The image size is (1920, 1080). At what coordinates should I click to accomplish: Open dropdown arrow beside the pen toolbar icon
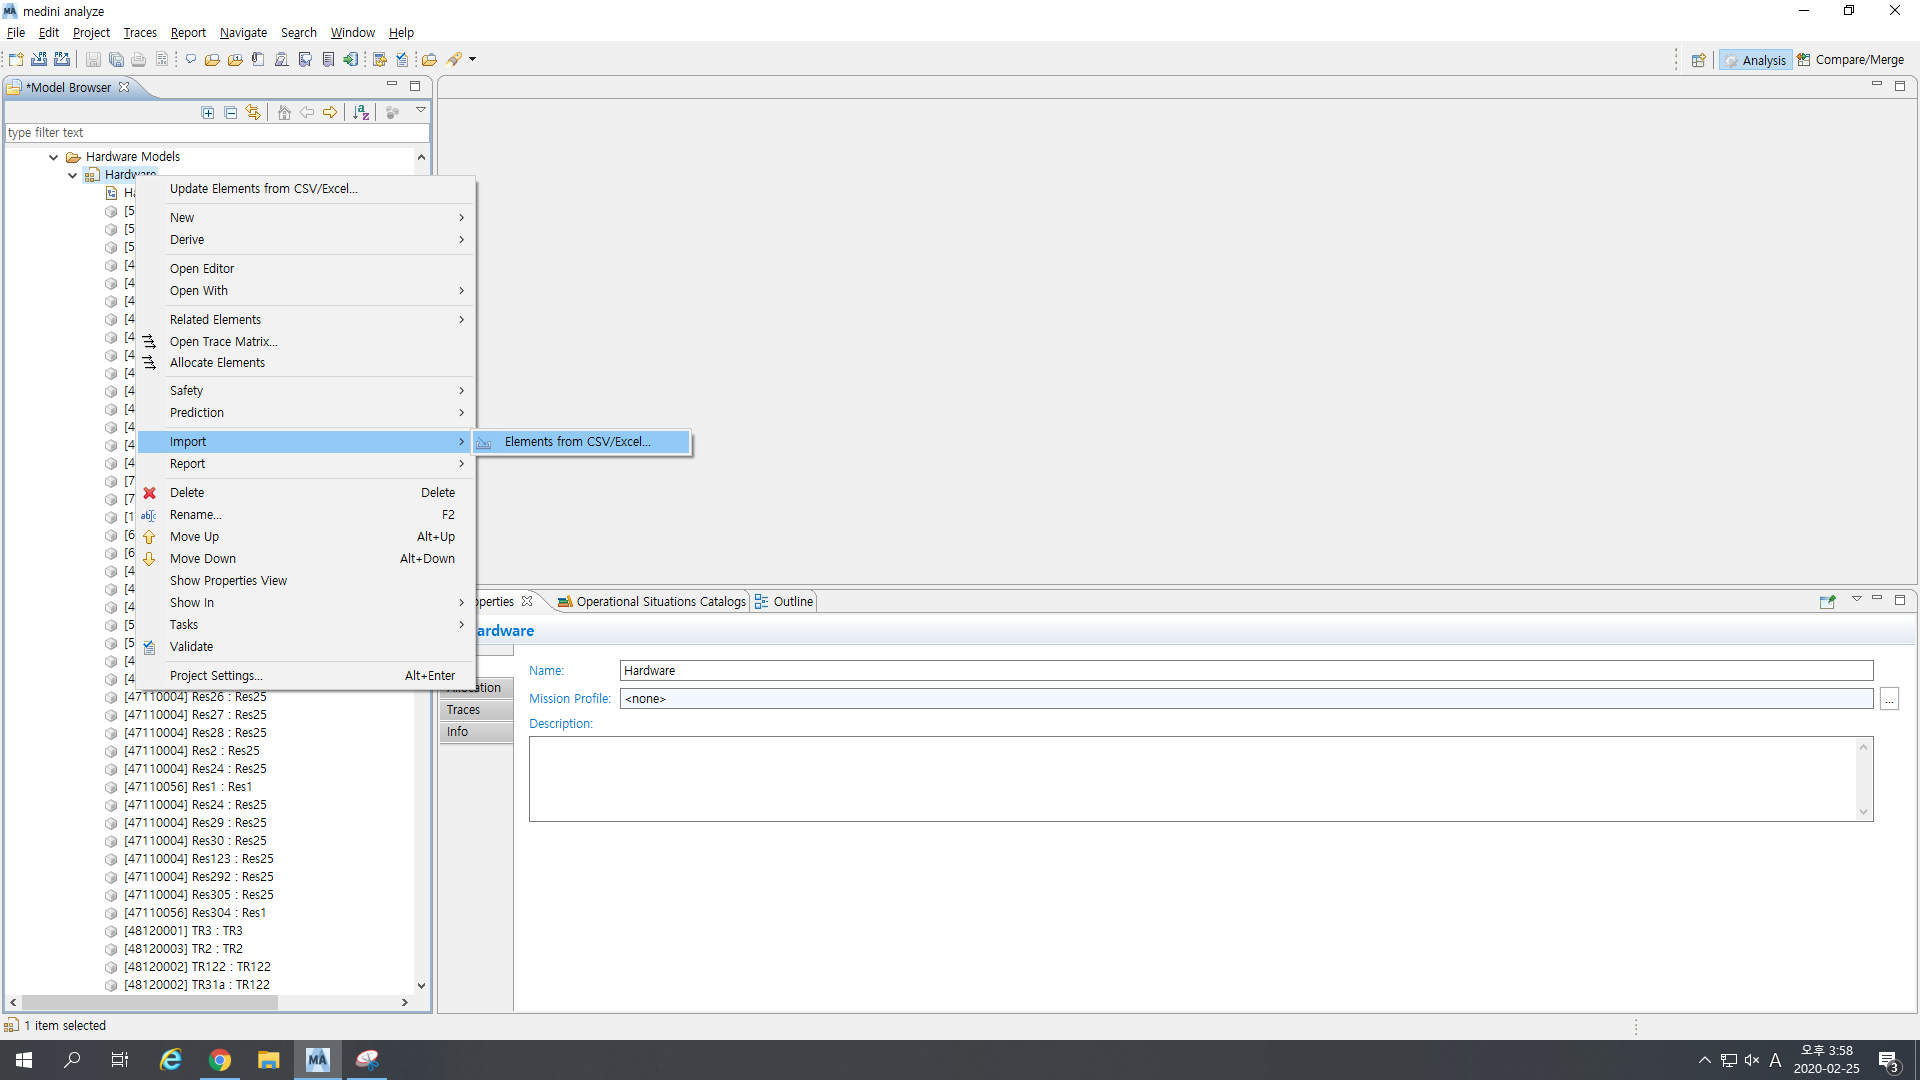[473, 59]
